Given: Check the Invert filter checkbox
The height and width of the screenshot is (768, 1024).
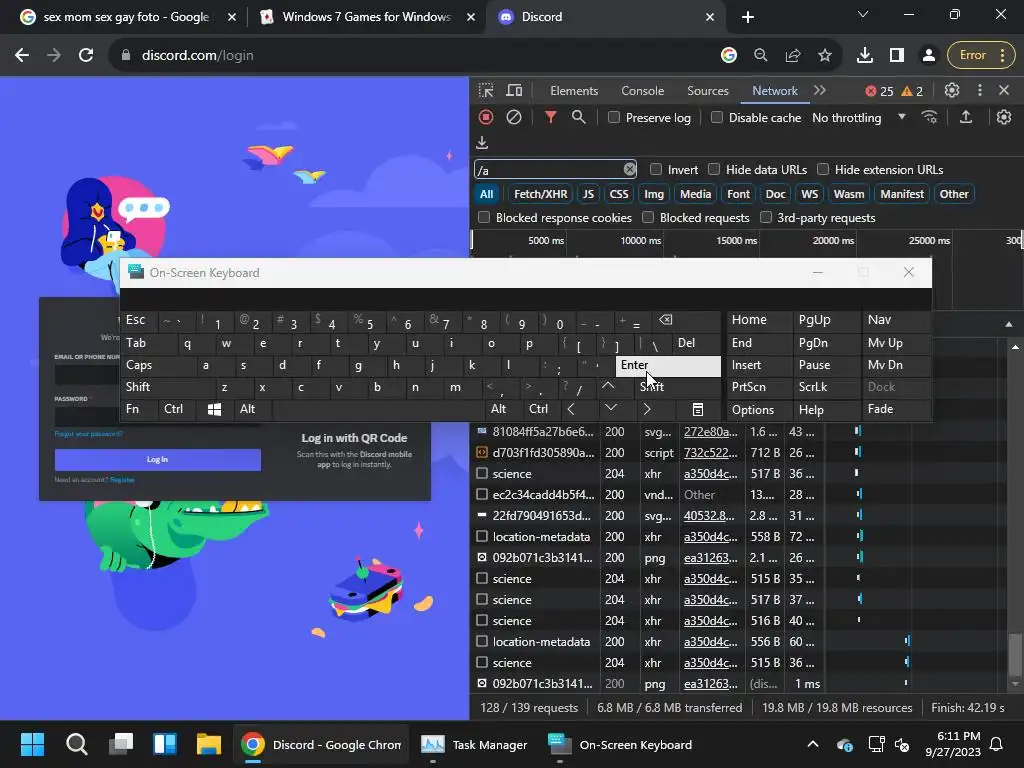Looking at the screenshot, I should click(x=656, y=170).
